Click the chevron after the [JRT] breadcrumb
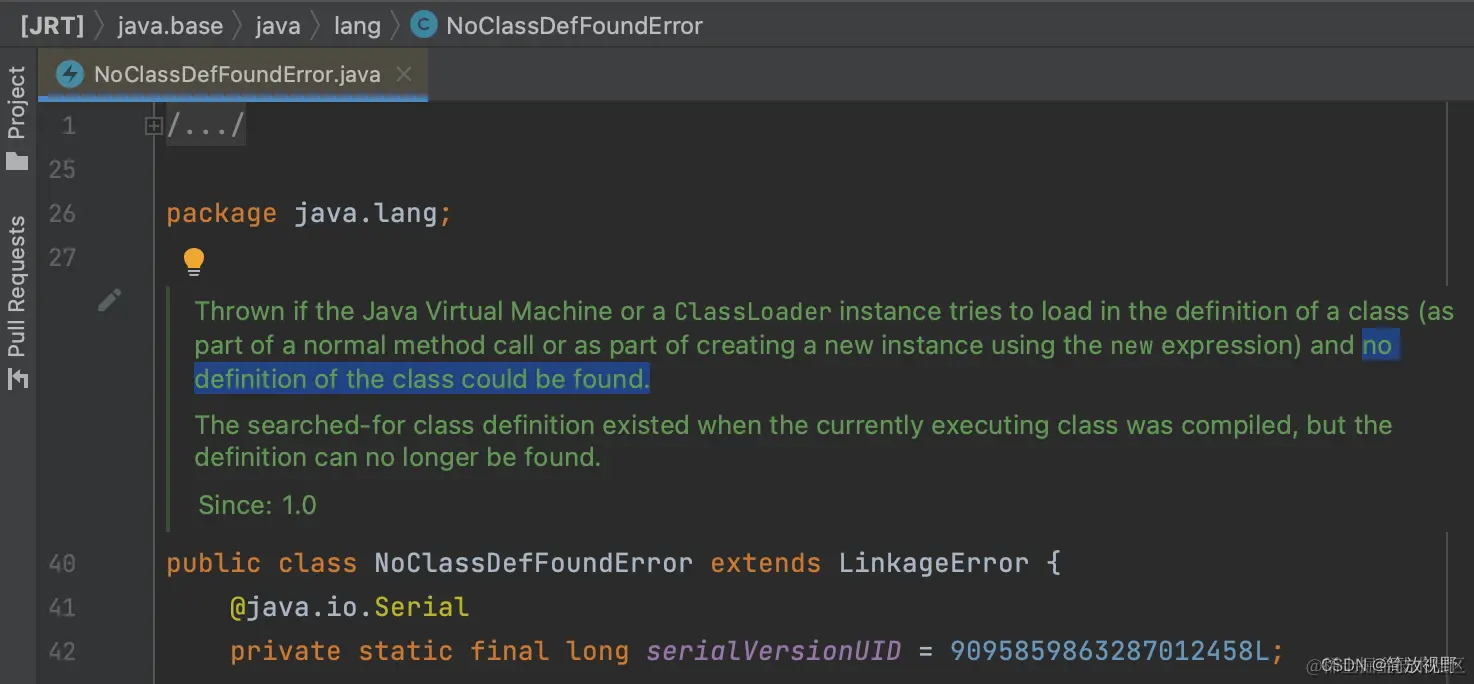The height and width of the screenshot is (684, 1474). click(98, 24)
